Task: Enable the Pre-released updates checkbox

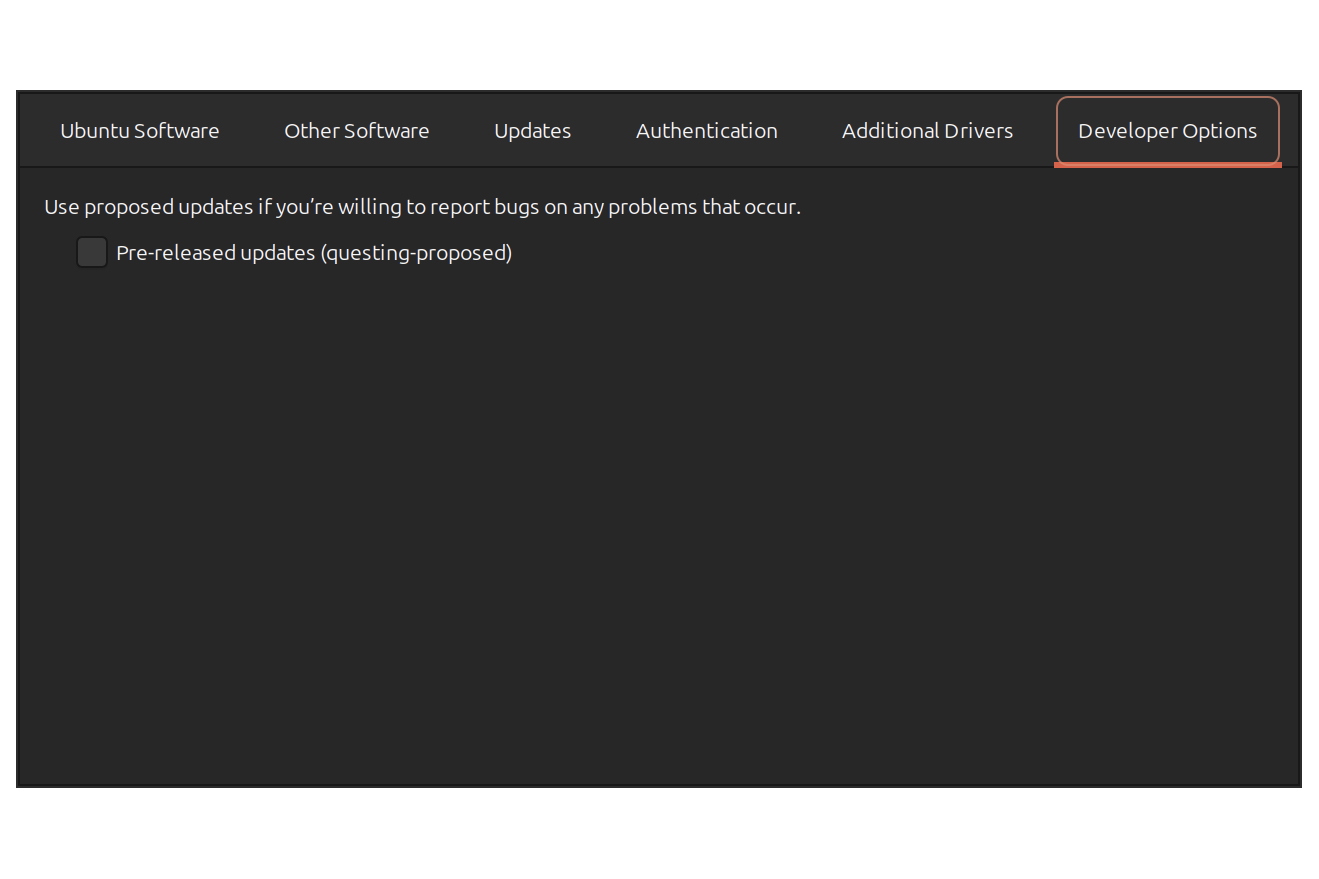Action: click(92, 252)
